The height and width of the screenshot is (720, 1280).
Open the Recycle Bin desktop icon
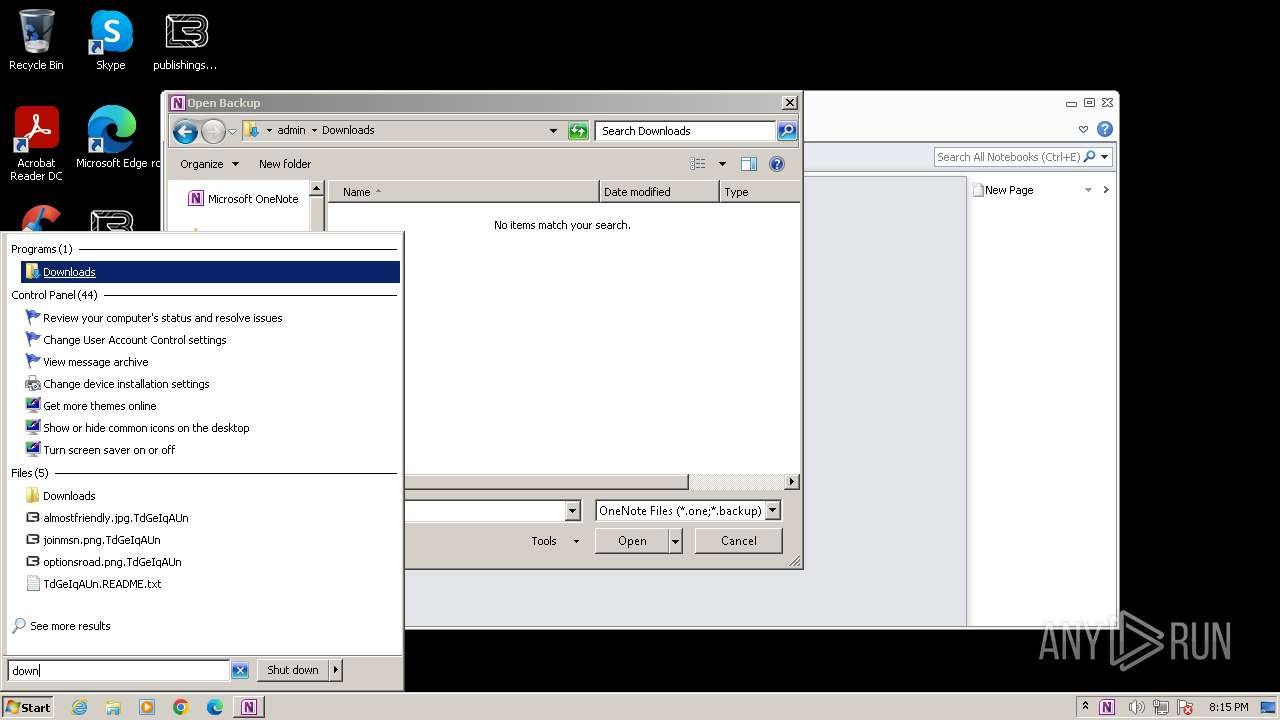point(36,40)
